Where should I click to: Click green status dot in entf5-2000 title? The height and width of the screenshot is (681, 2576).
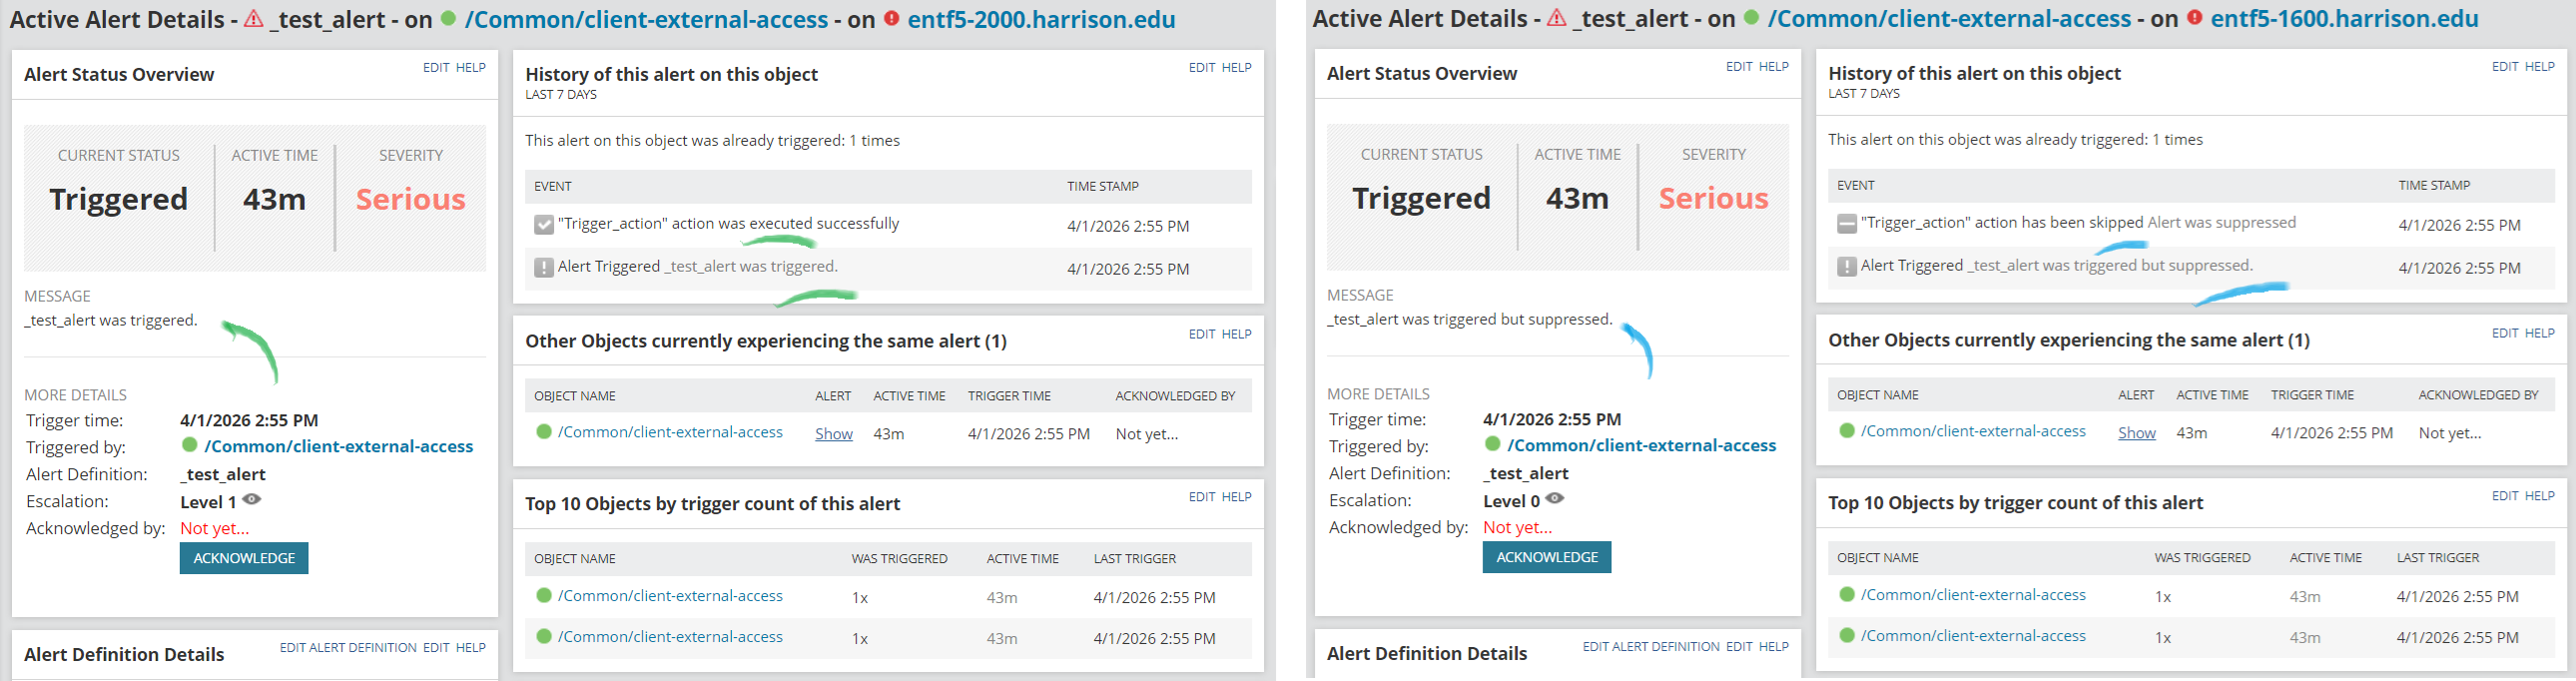pyautogui.click(x=449, y=18)
